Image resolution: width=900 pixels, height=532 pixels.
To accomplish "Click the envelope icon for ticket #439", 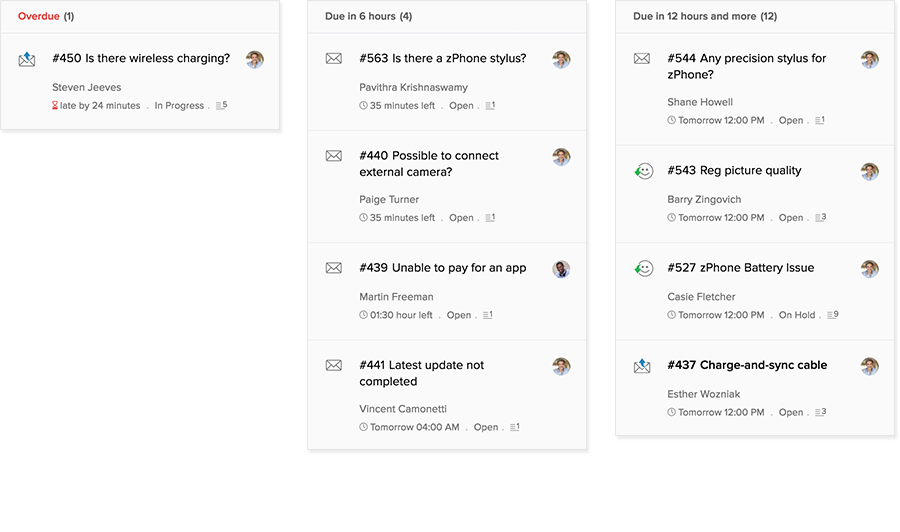I will 333,268.
